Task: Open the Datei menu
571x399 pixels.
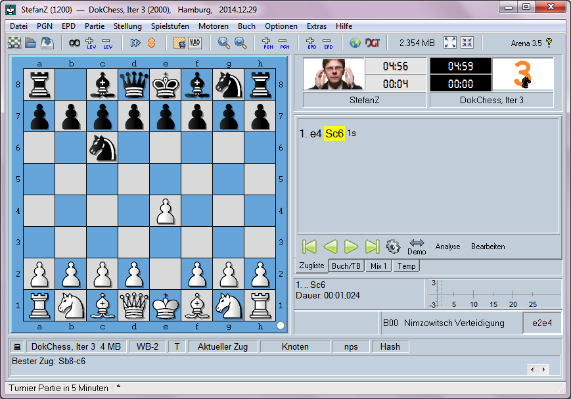Action: pos(19,26)
